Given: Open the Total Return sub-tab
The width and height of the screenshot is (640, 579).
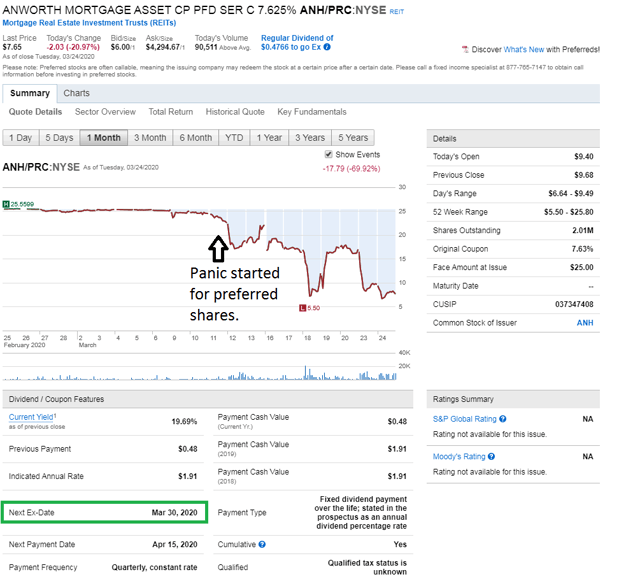Looking at the screenshot, I should coord(171,112).
